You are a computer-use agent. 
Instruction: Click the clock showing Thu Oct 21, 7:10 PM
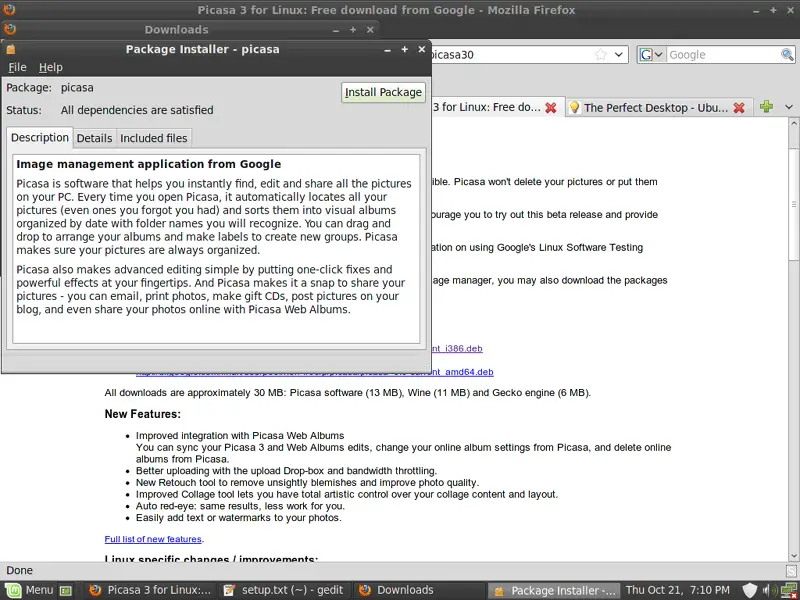(678, 590)
